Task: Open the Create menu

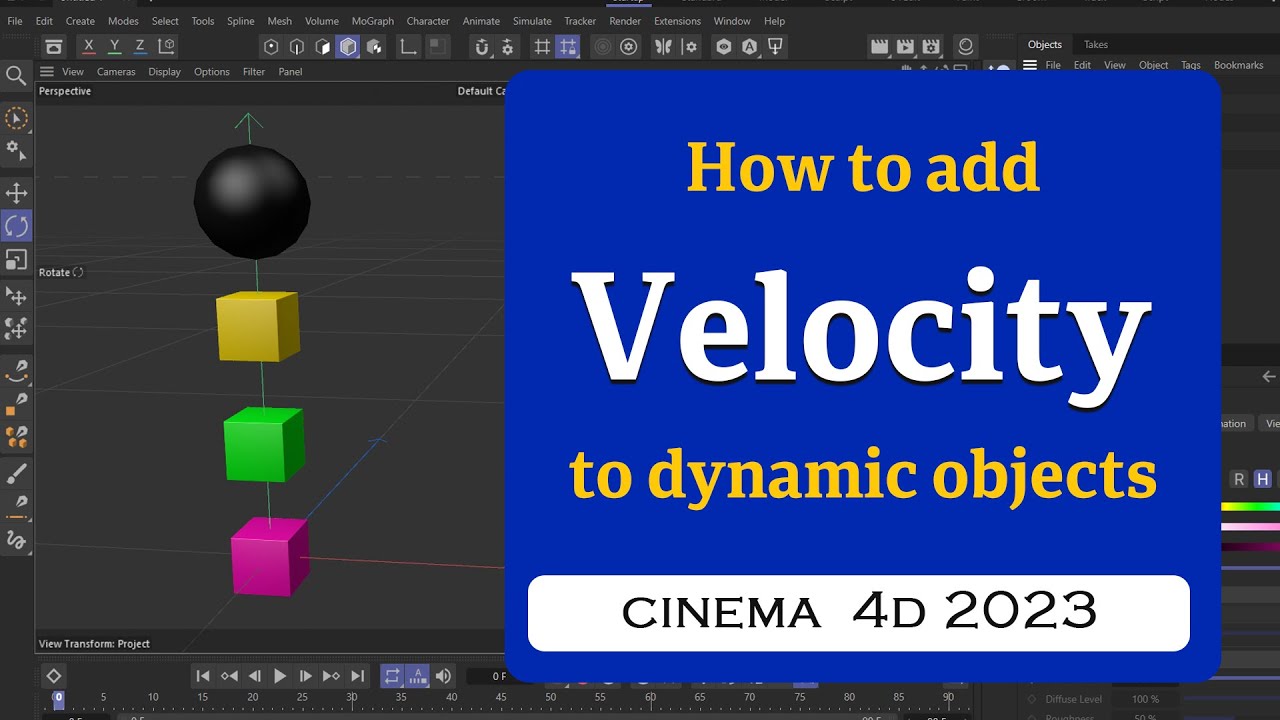Action: click(80, 21)
